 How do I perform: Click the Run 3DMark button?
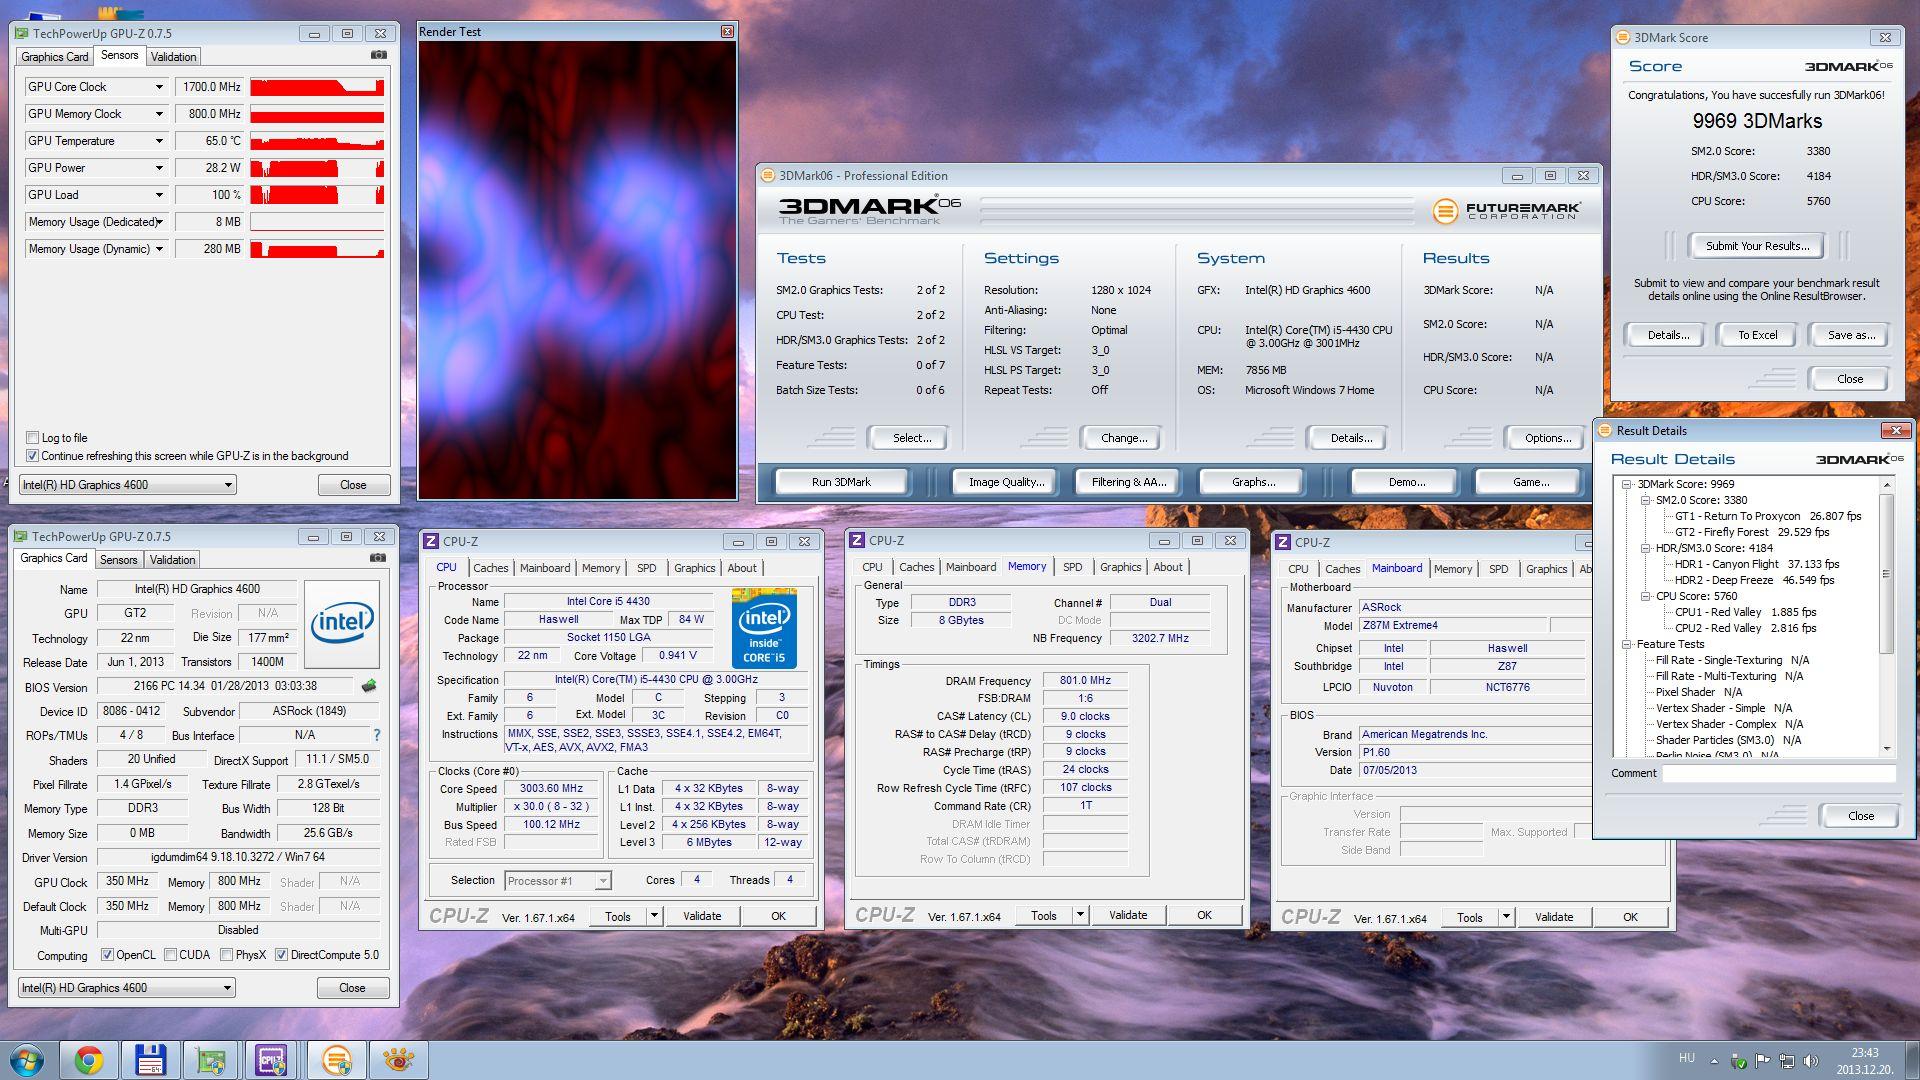[841, 482]
